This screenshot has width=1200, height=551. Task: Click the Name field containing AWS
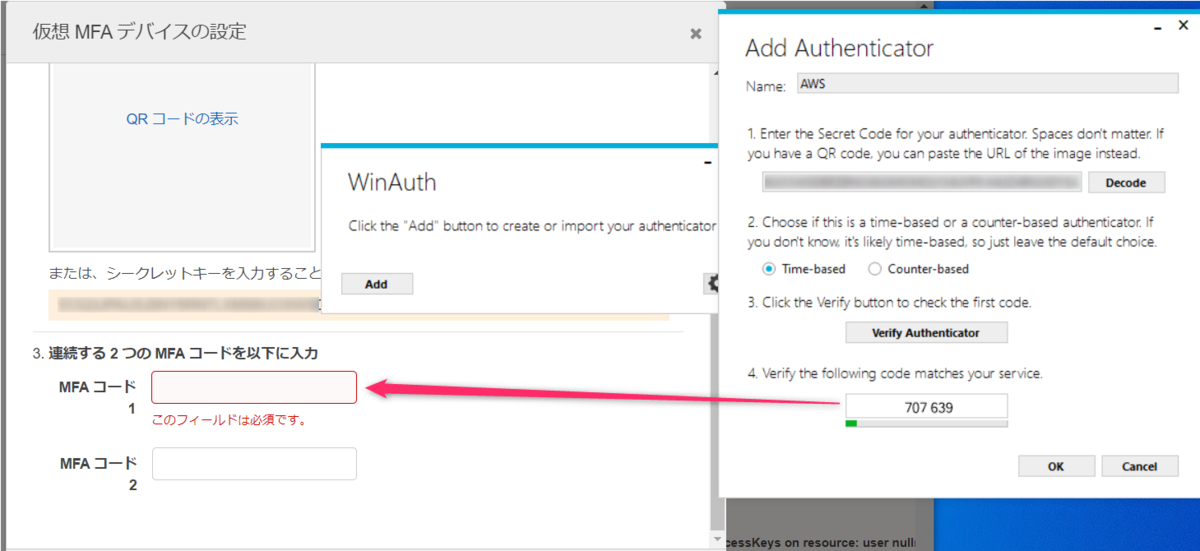(988, 85)
